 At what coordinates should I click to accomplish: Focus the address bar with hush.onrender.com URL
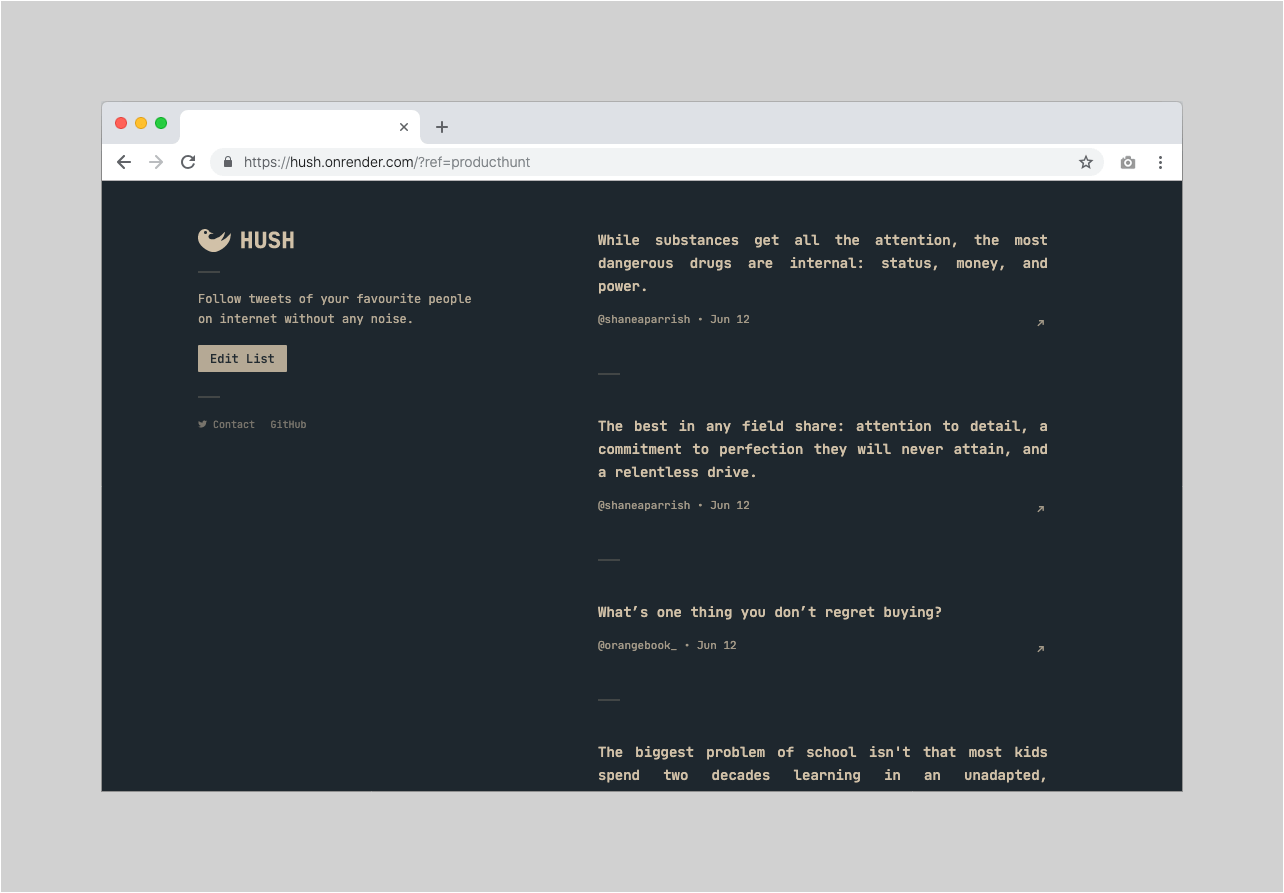(656, 162)
